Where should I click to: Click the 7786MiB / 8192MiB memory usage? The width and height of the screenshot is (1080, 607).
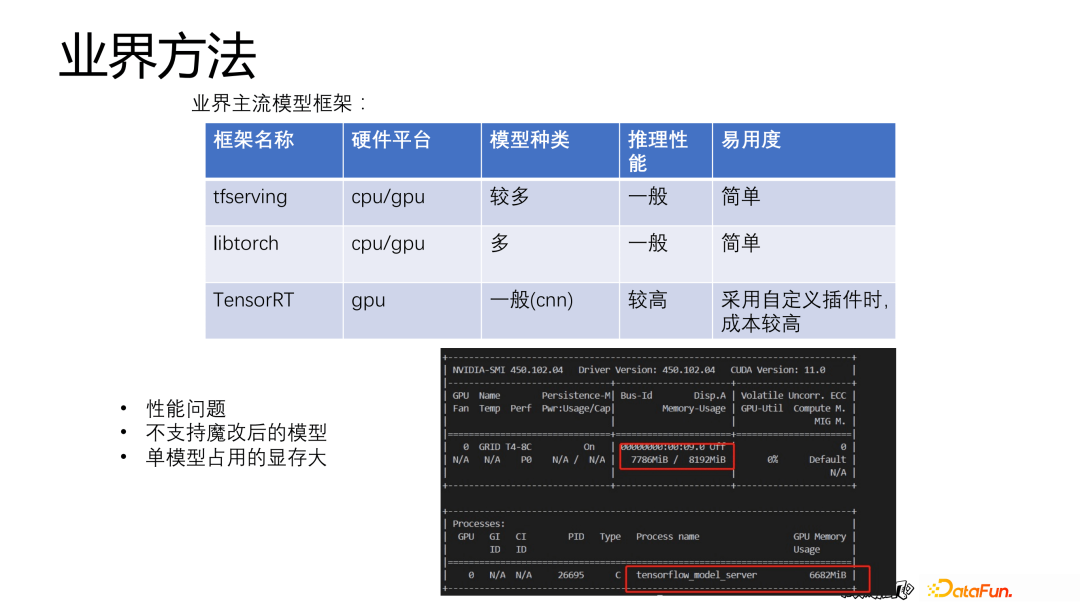(678, 460)
